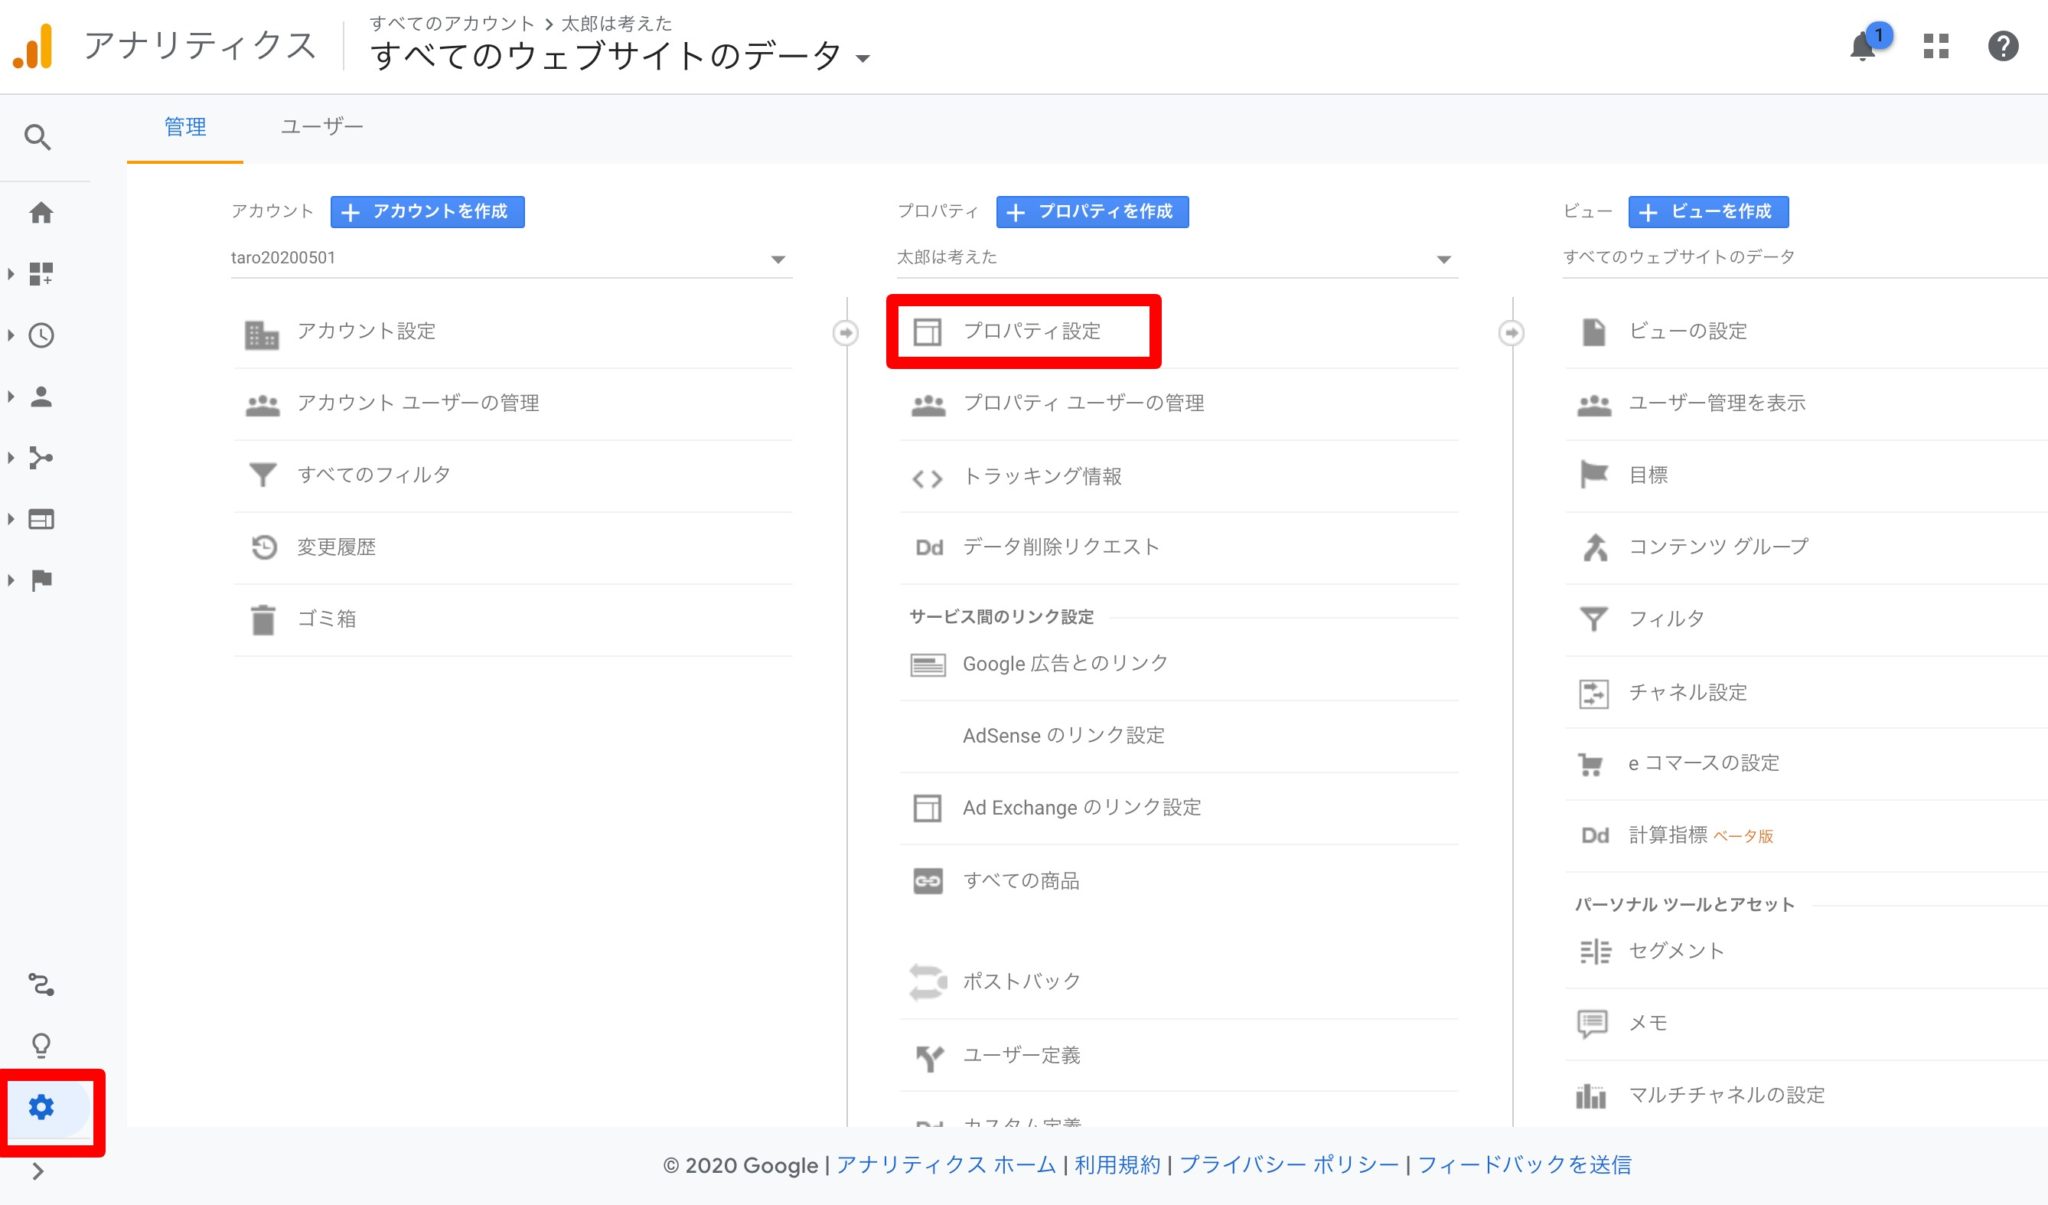Select the 管理 tab
Screen dimensions: 2048x1205
pyautogui.click(x=185, y=127)
